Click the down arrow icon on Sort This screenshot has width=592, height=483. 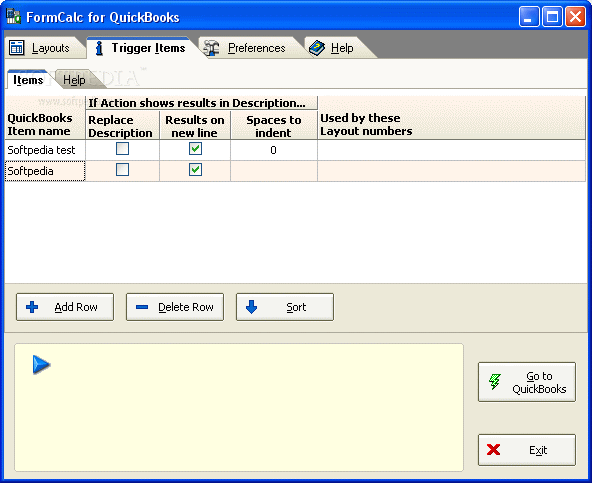(251, 307)
